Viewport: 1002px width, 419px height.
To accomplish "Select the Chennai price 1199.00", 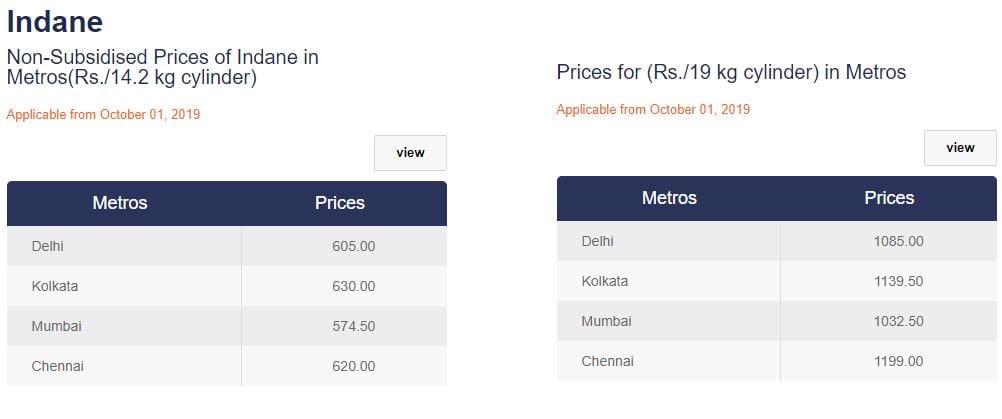I will tap(898, 362).
